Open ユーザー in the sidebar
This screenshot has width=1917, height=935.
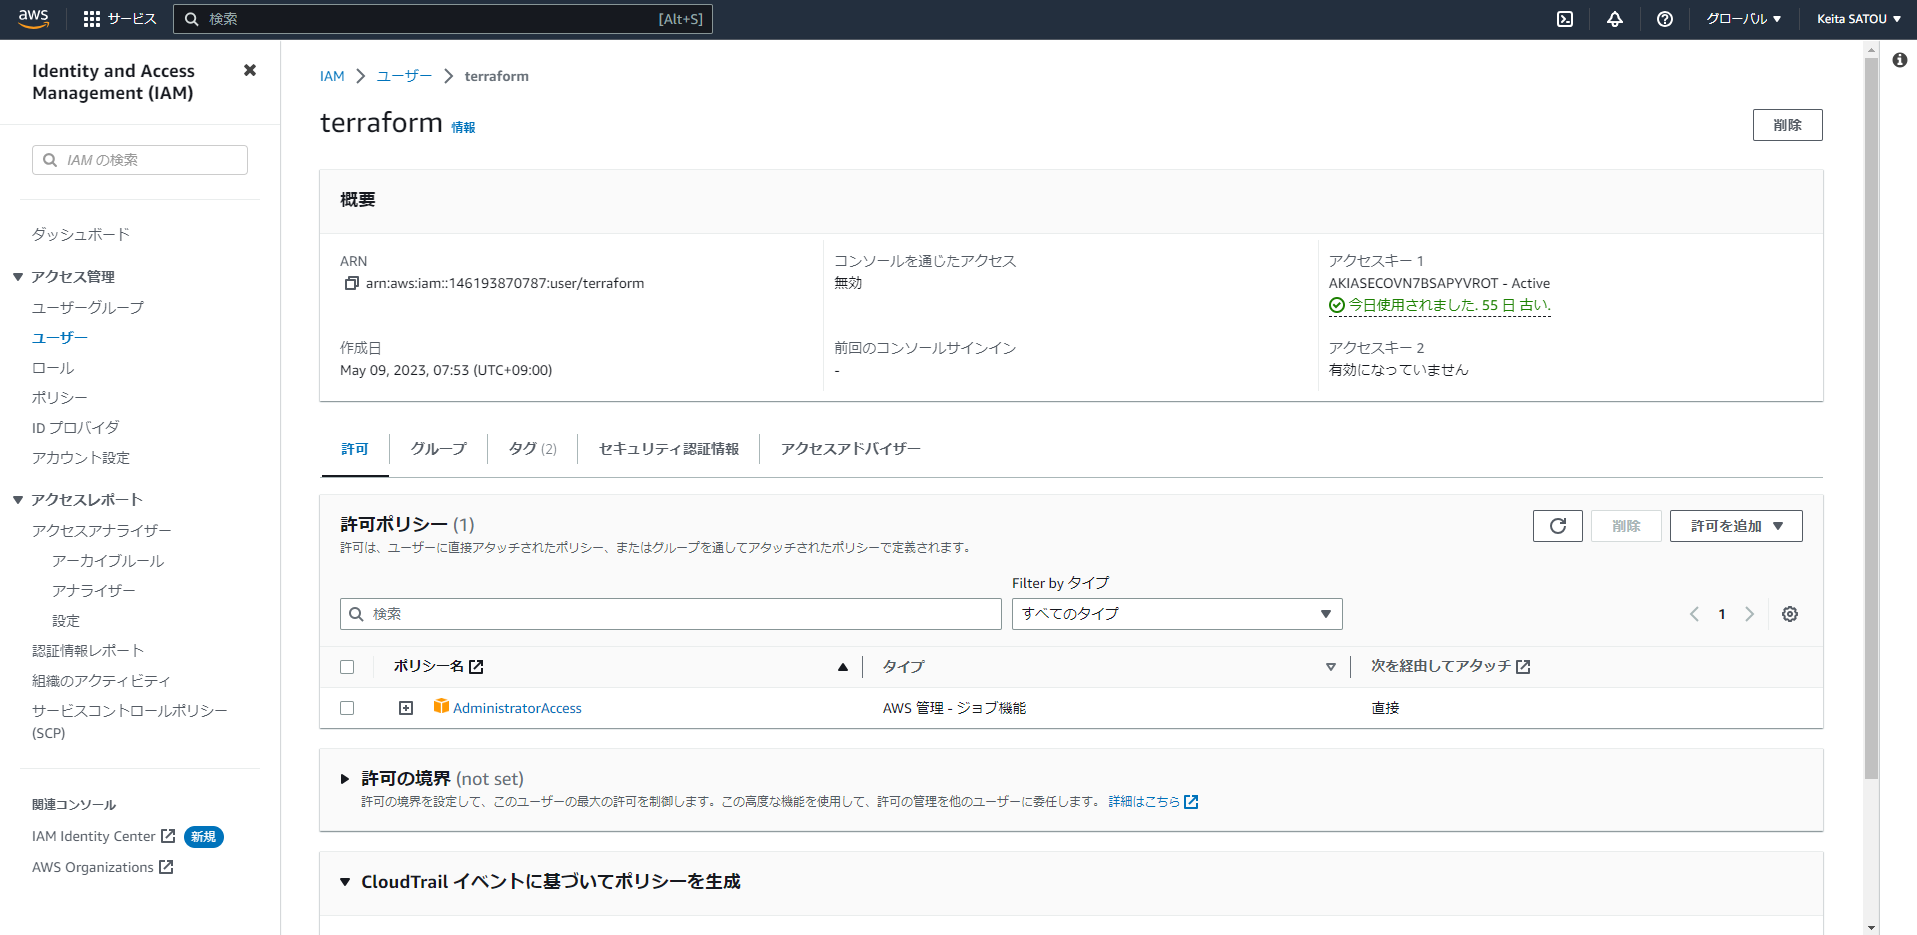tap(60, 338)
